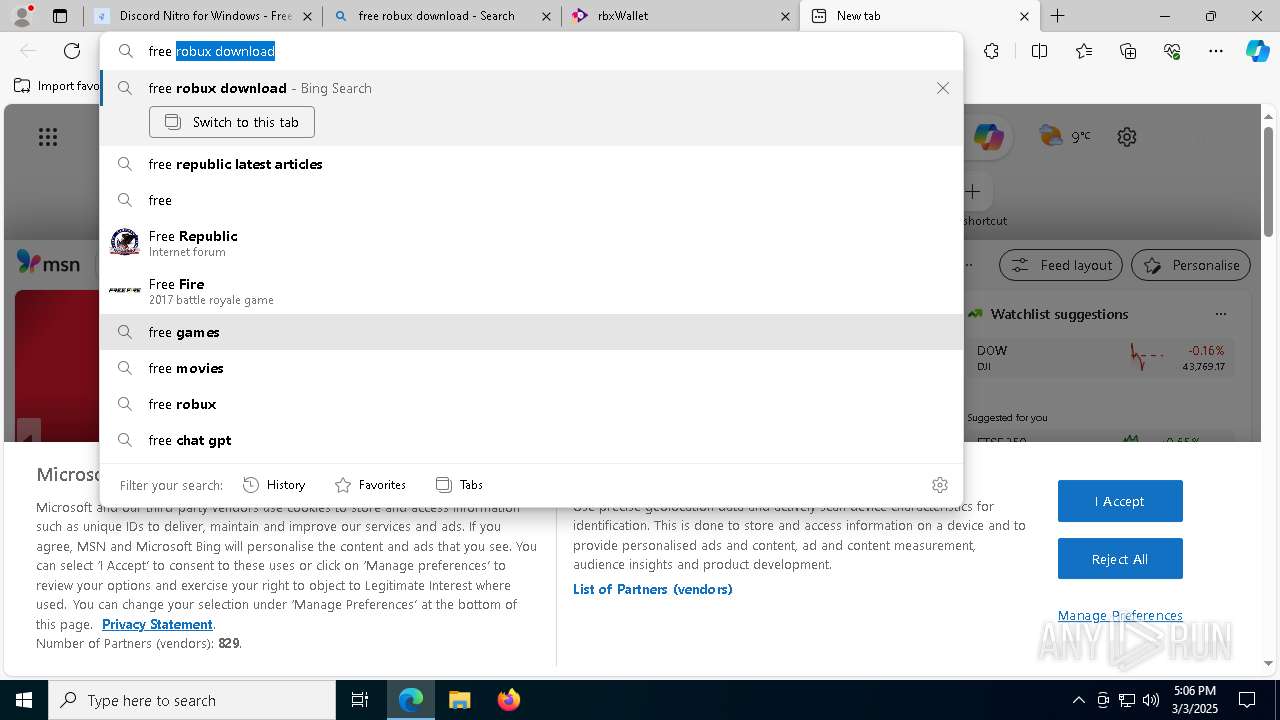
Task: Click the volume tray icon
Action: pyautogui.click(x=1151, y=700)
